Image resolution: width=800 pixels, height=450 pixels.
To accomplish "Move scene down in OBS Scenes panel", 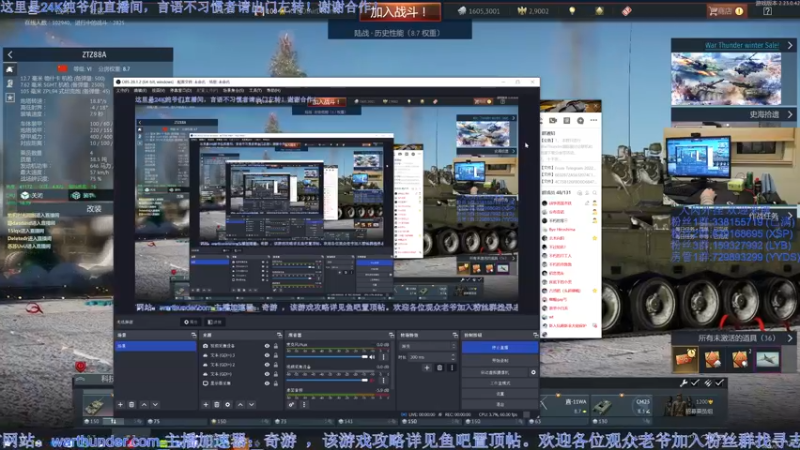I will (155, 405).
